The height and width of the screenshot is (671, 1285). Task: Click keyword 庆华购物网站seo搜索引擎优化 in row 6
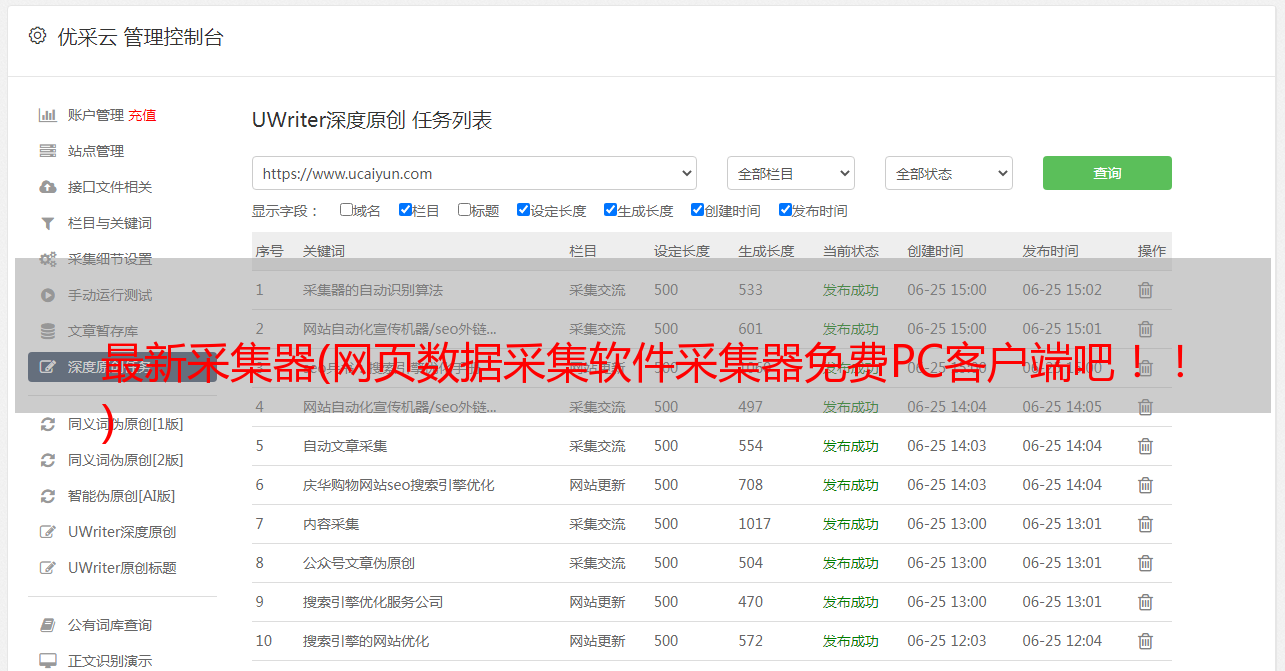coord(398,485)
